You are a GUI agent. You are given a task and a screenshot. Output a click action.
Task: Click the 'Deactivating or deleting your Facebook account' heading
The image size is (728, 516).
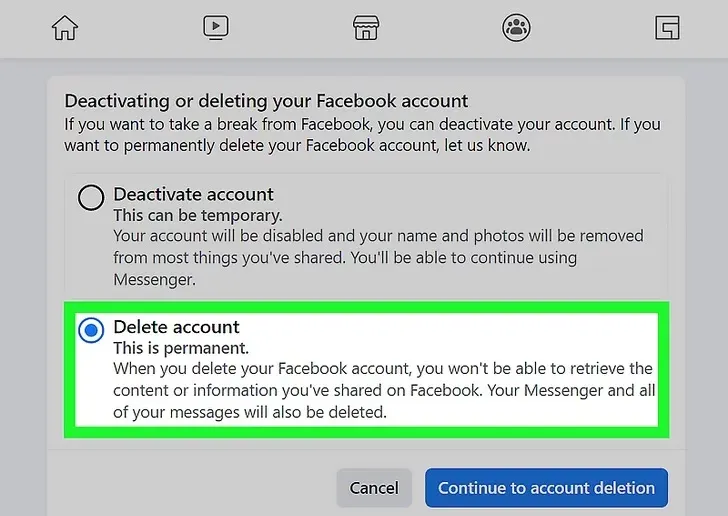(x=266, y=101)
